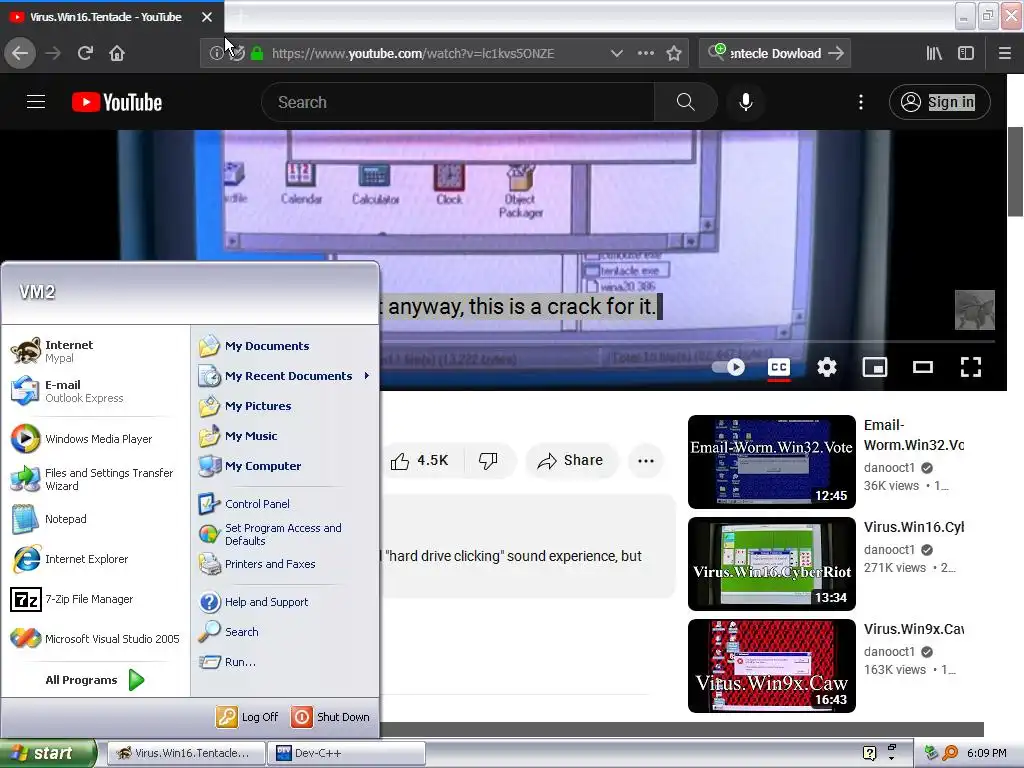Screen dimensions: 1024x768
Task: Switch to Virus.Win16.Tentacle taskbar button
Action: tap(186, 753)
